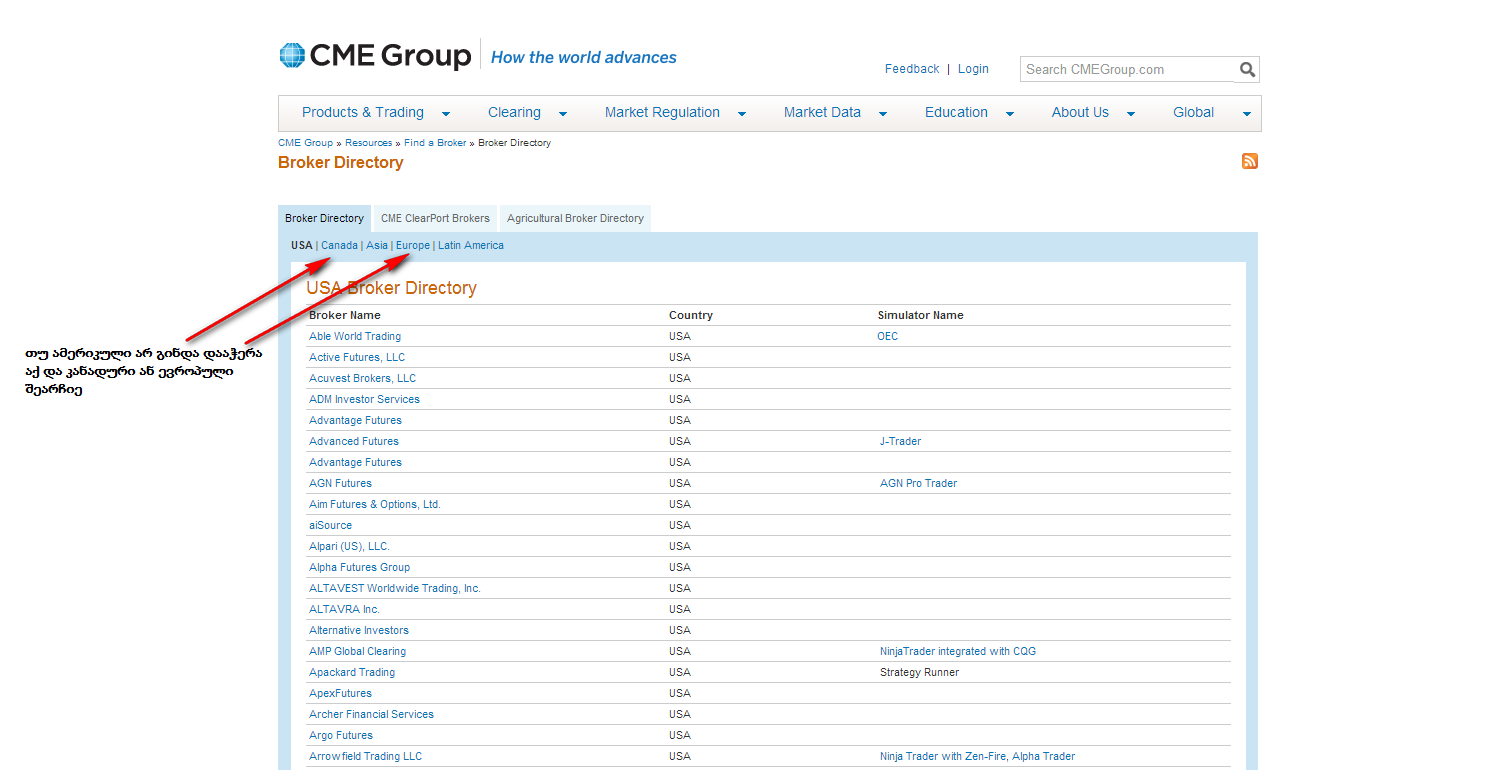
Task: Open Apackard Trading broker link
Action: [x=352, y=672]
